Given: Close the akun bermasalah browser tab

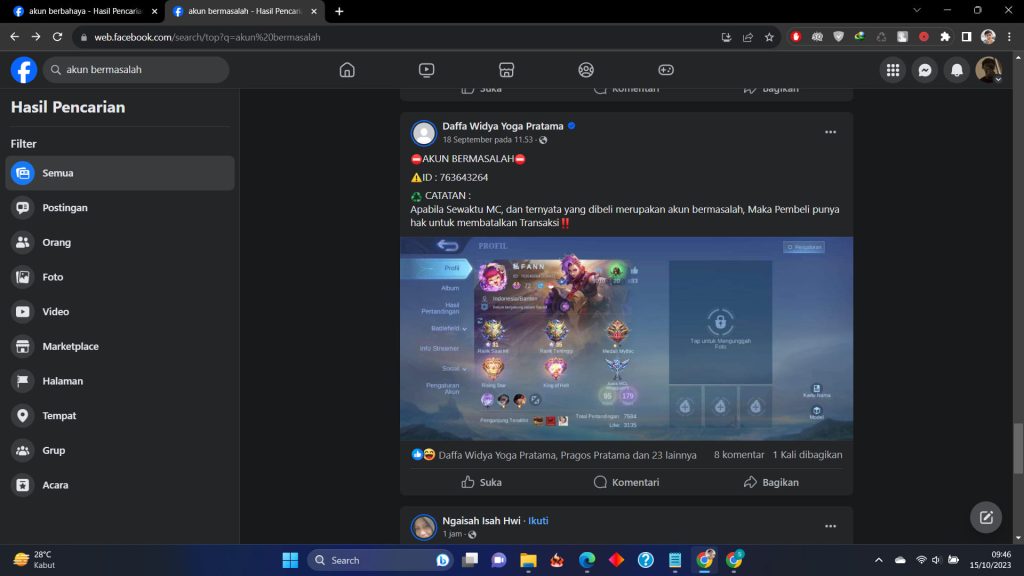Looking at the screenshot, I should click(x=313, y=11).
